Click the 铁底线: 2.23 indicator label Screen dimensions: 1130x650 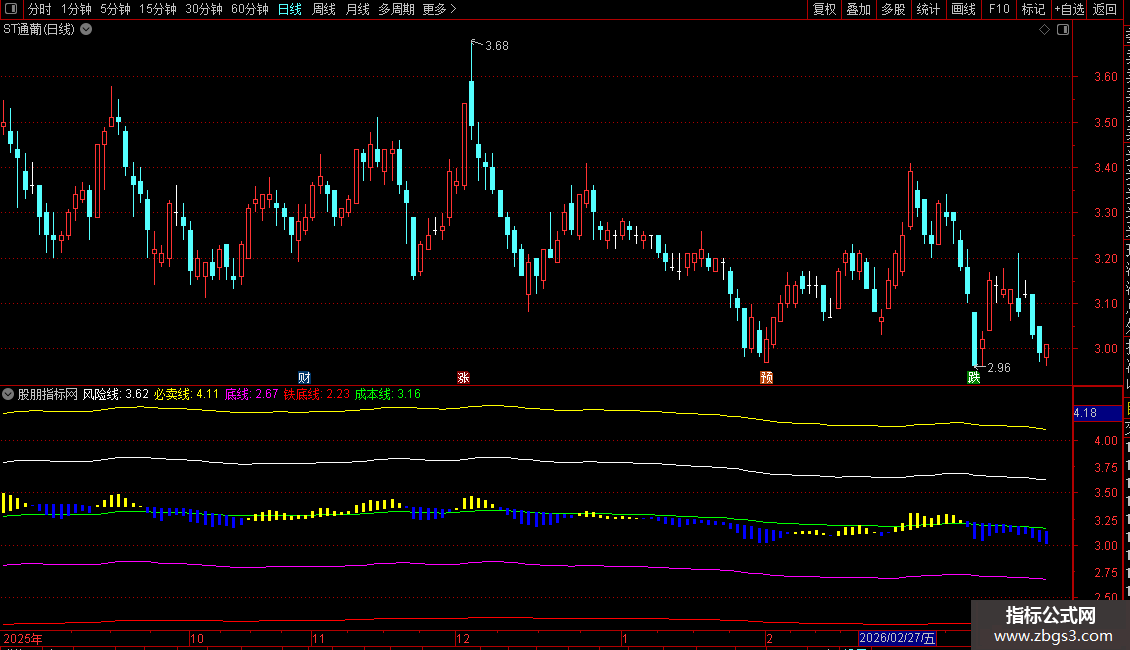(316, 394)
